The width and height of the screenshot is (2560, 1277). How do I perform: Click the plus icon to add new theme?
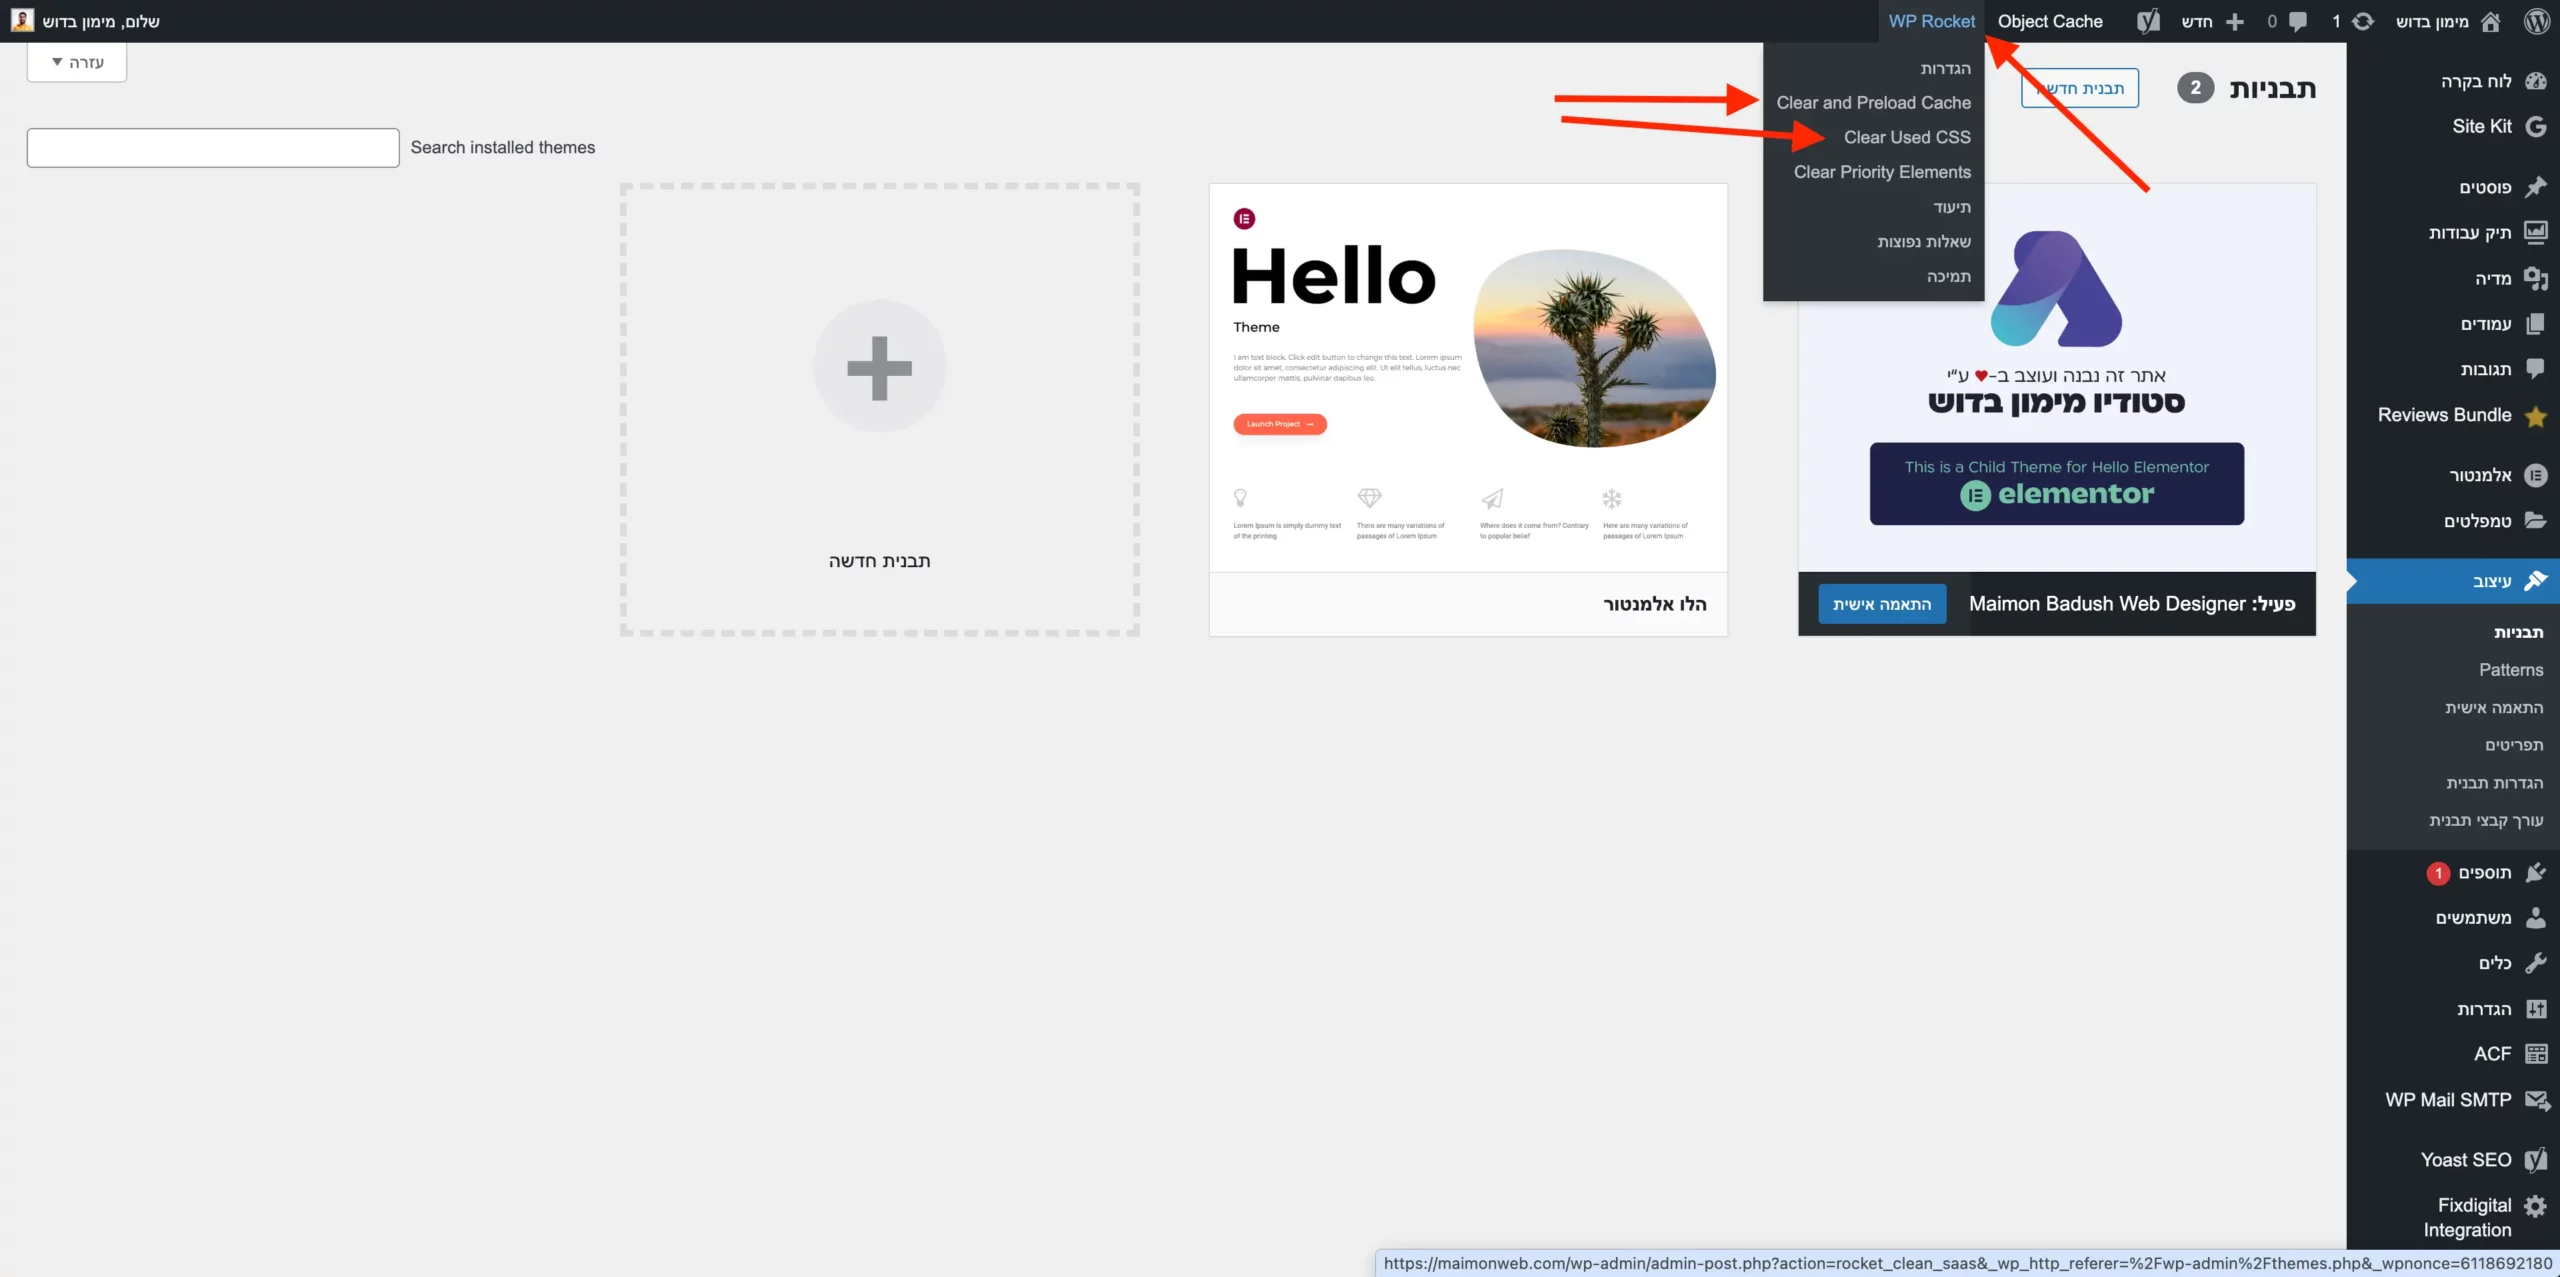click(879, 367)
